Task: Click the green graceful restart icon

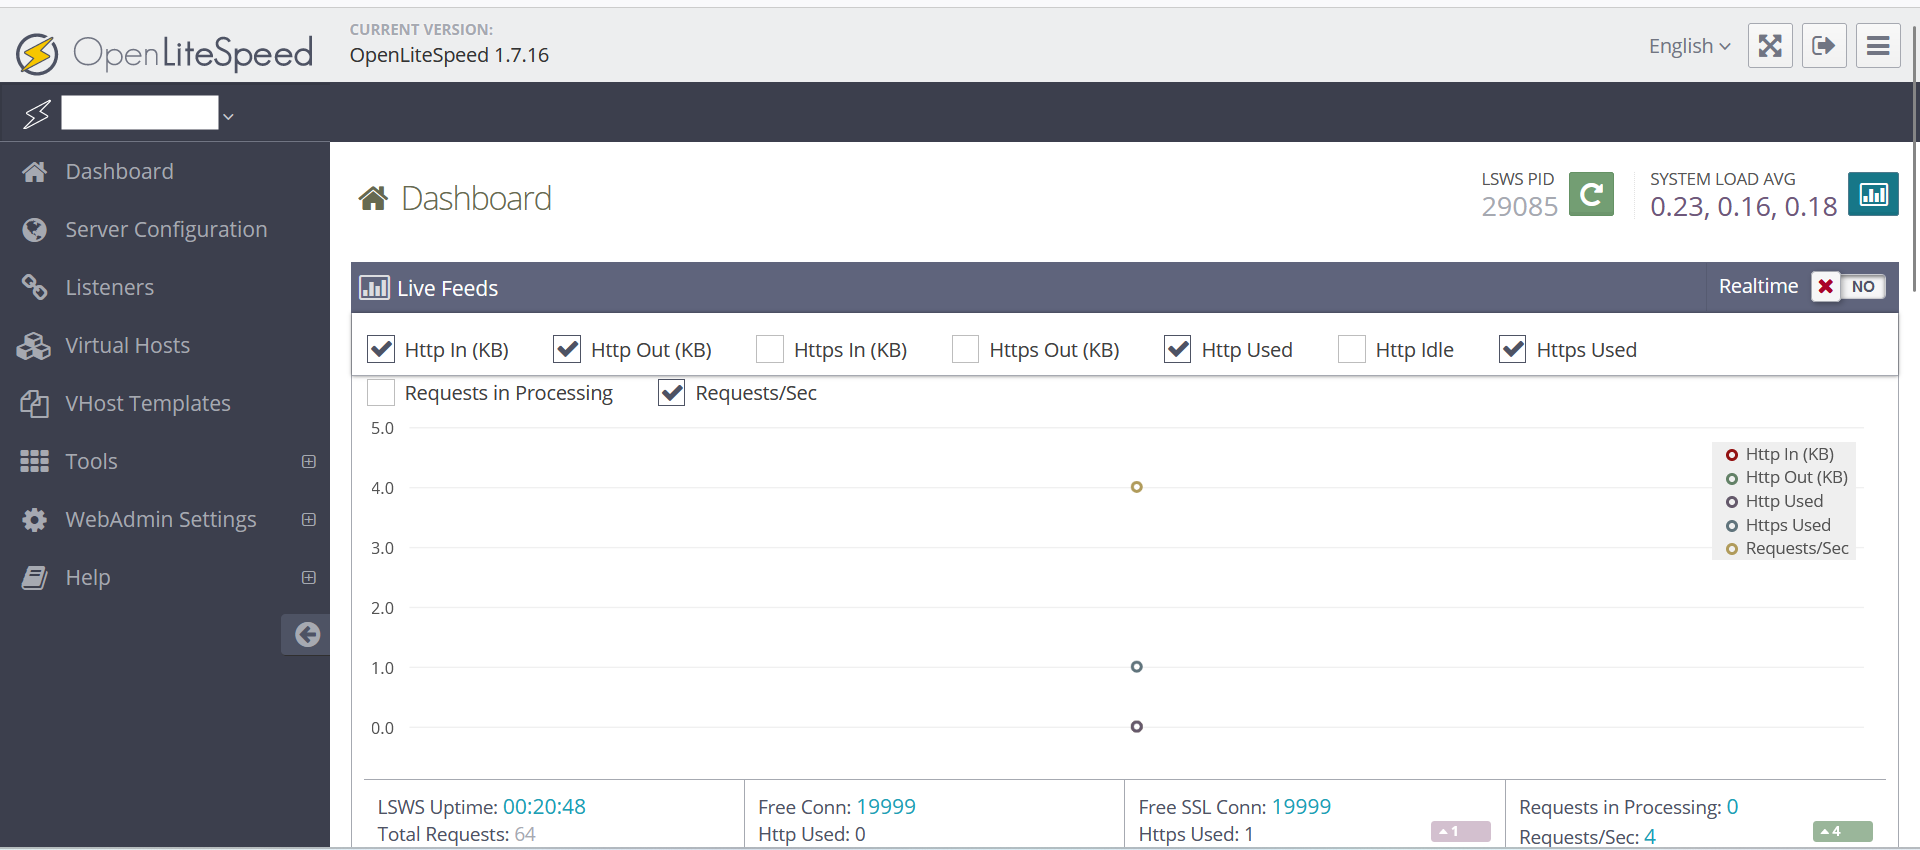Action: tap(1590, 194)
